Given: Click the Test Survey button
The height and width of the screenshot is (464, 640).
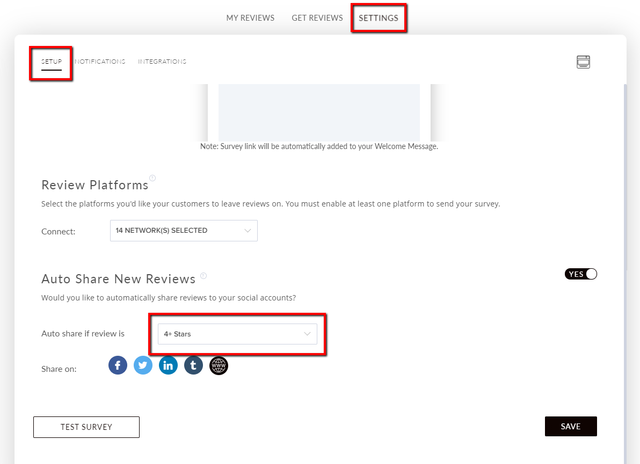Looking at the screenshot, I should 86,427.
